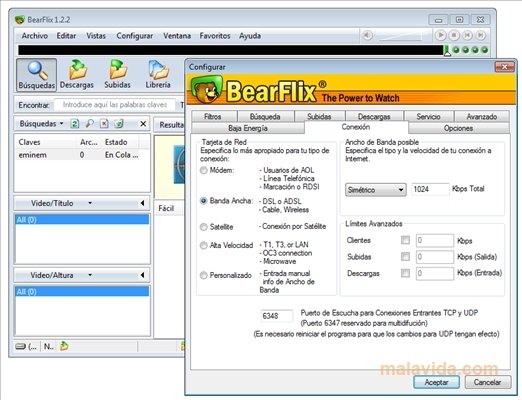Expand the Búsquedas panel dropdown arrow

click(x=62, y=124)
